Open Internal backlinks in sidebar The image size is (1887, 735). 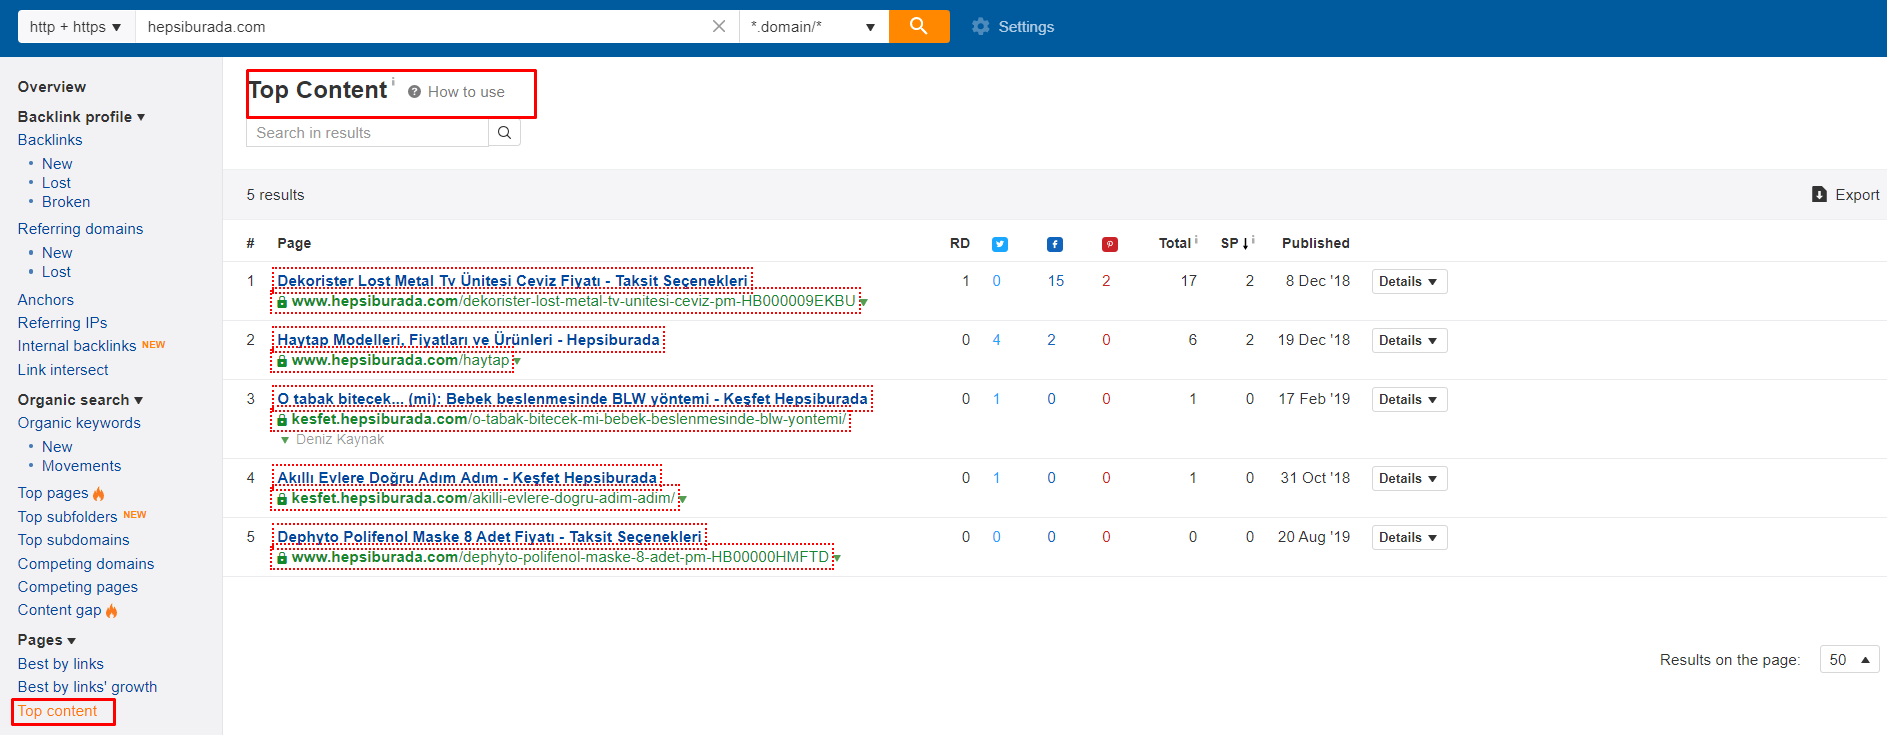tap(77, 346)
